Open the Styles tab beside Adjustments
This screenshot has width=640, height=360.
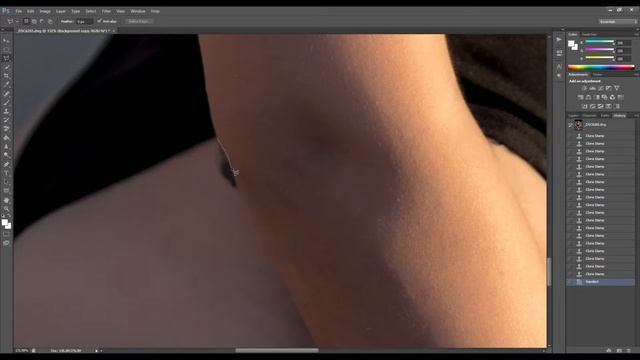point(598,75)
